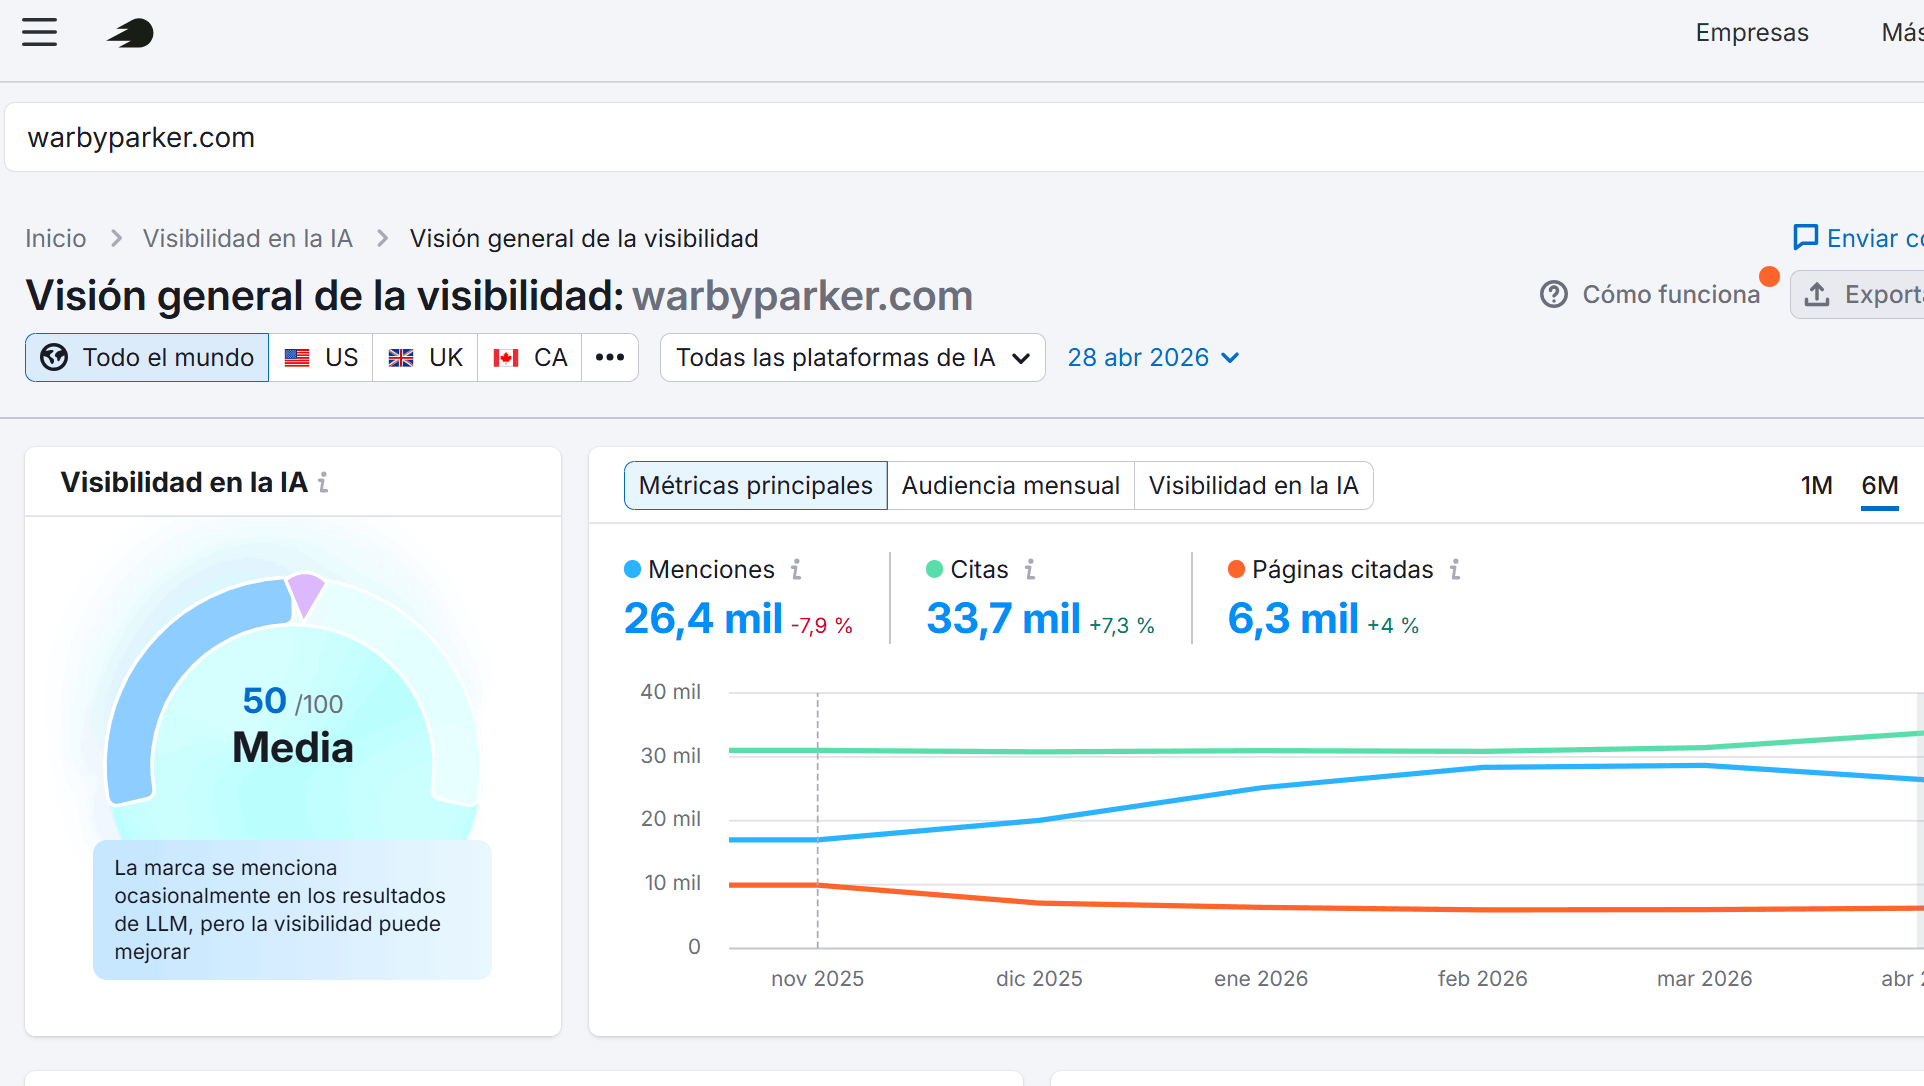1924x1086 pixels.
Task: Switch to Visibilidad en la IA chart tab
Action: (x=1254, y=486)
